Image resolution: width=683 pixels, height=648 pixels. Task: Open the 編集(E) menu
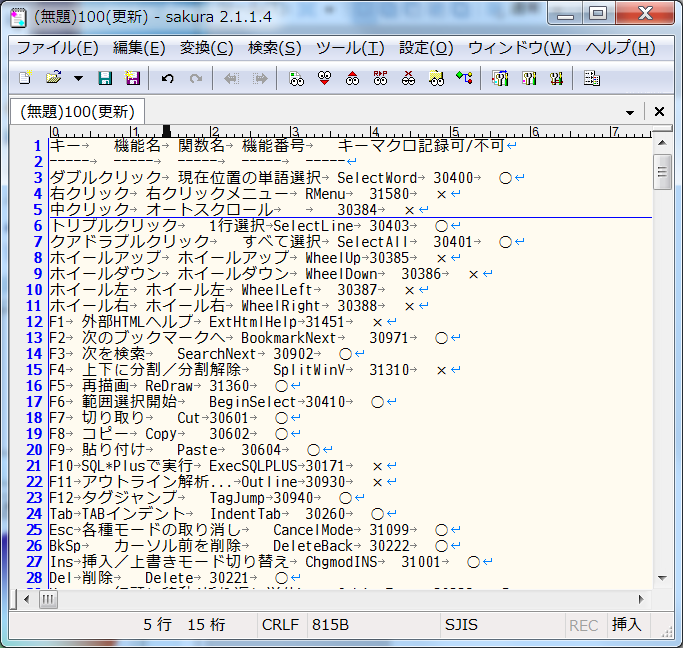click(139, 48)
